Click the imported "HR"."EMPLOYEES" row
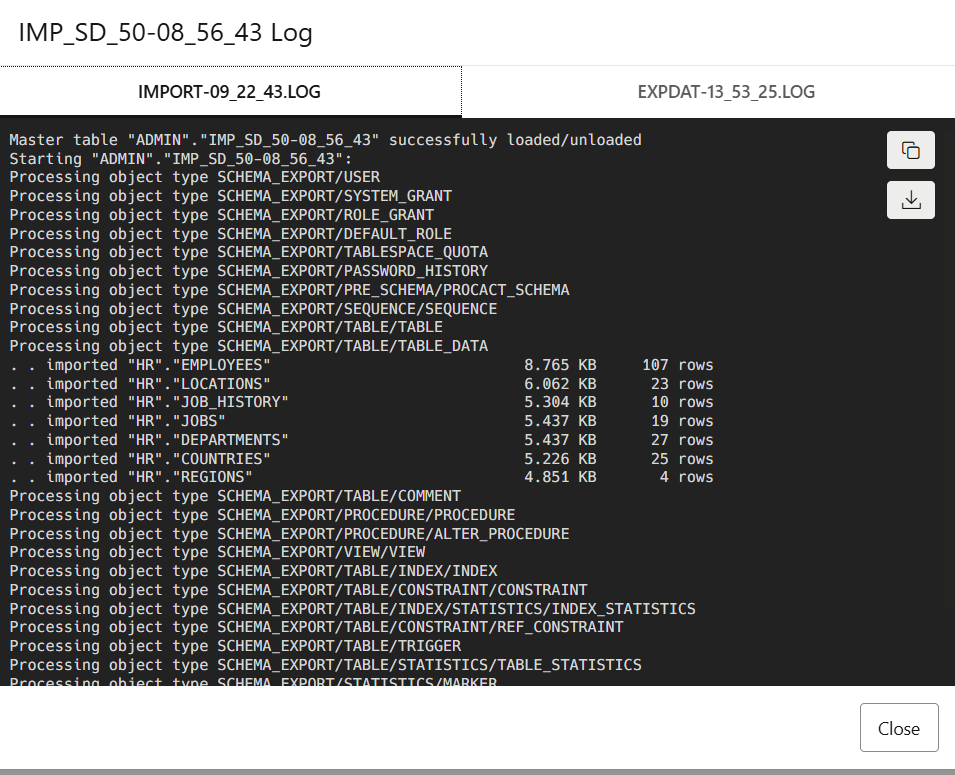Screen dimensions: 955x775 [x=361, y=365]
